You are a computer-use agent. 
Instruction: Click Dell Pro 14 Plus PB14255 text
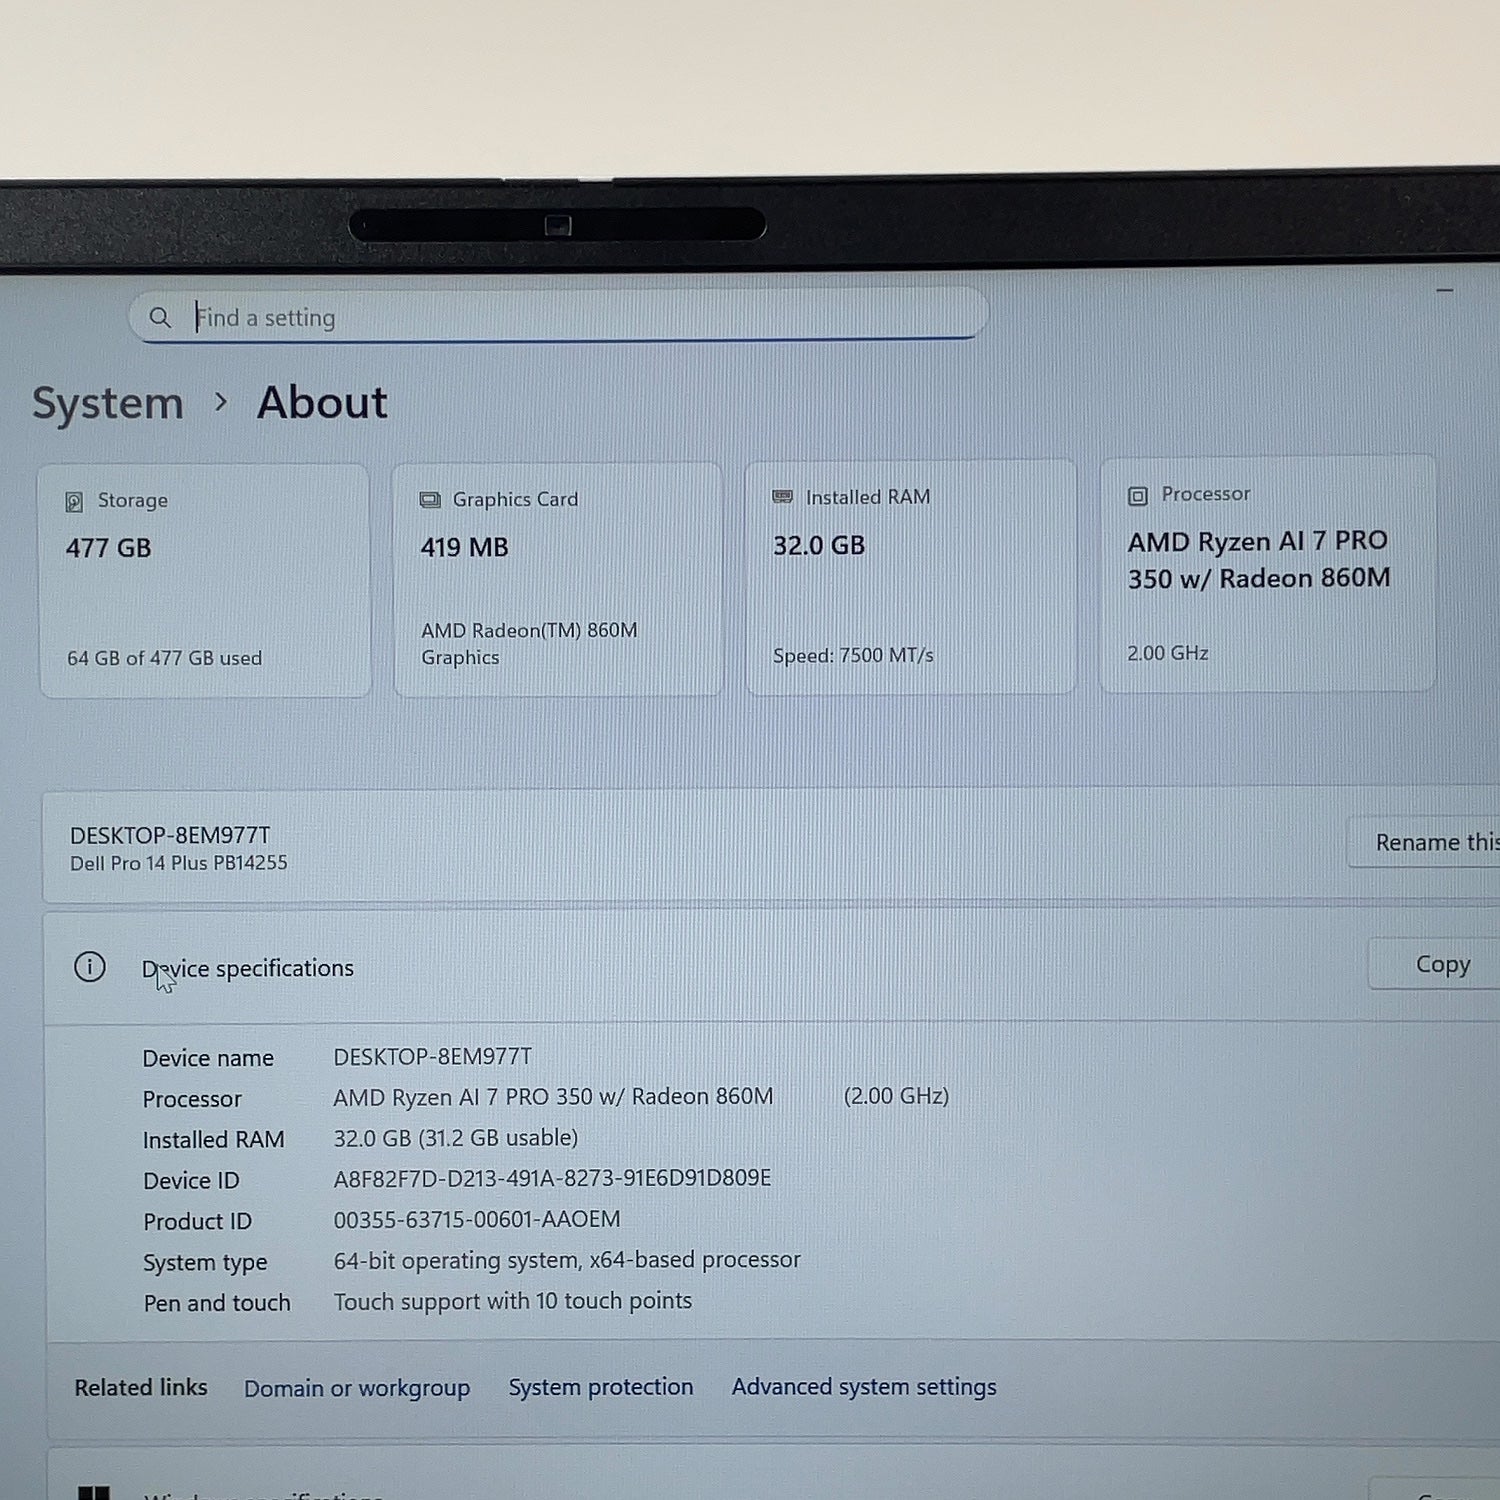tap(178, 863)
